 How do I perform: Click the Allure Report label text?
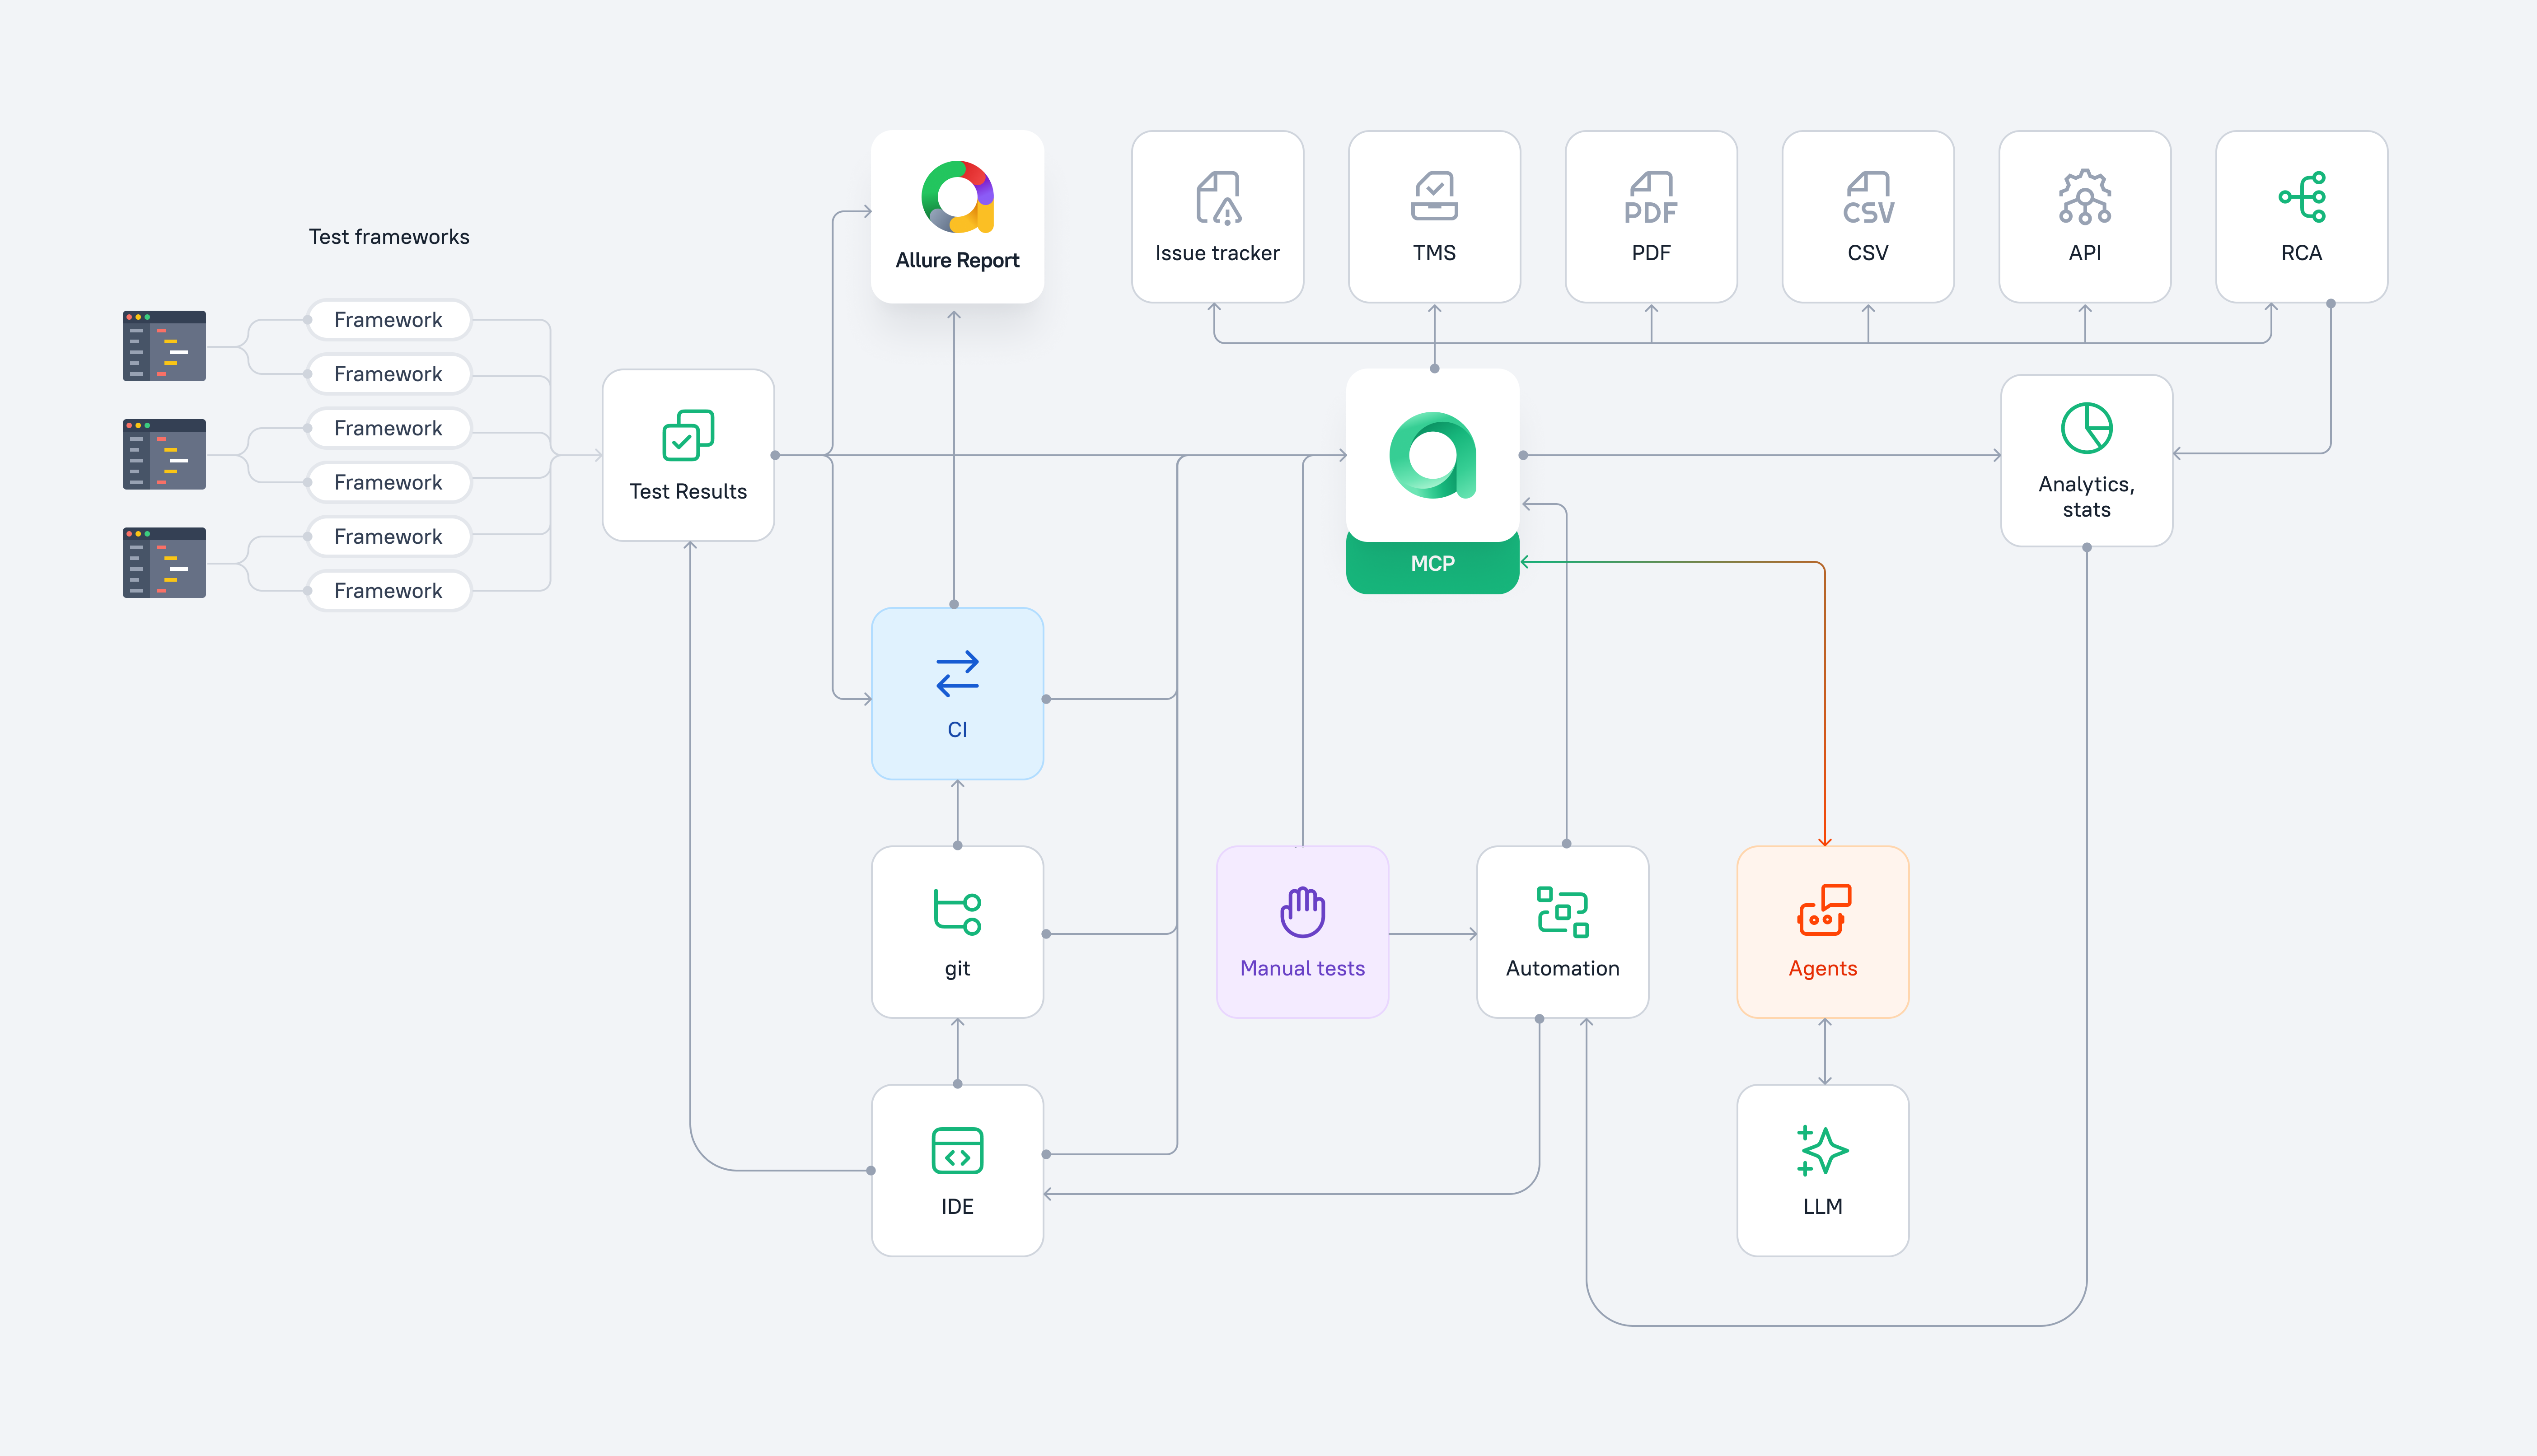point(957,260)
